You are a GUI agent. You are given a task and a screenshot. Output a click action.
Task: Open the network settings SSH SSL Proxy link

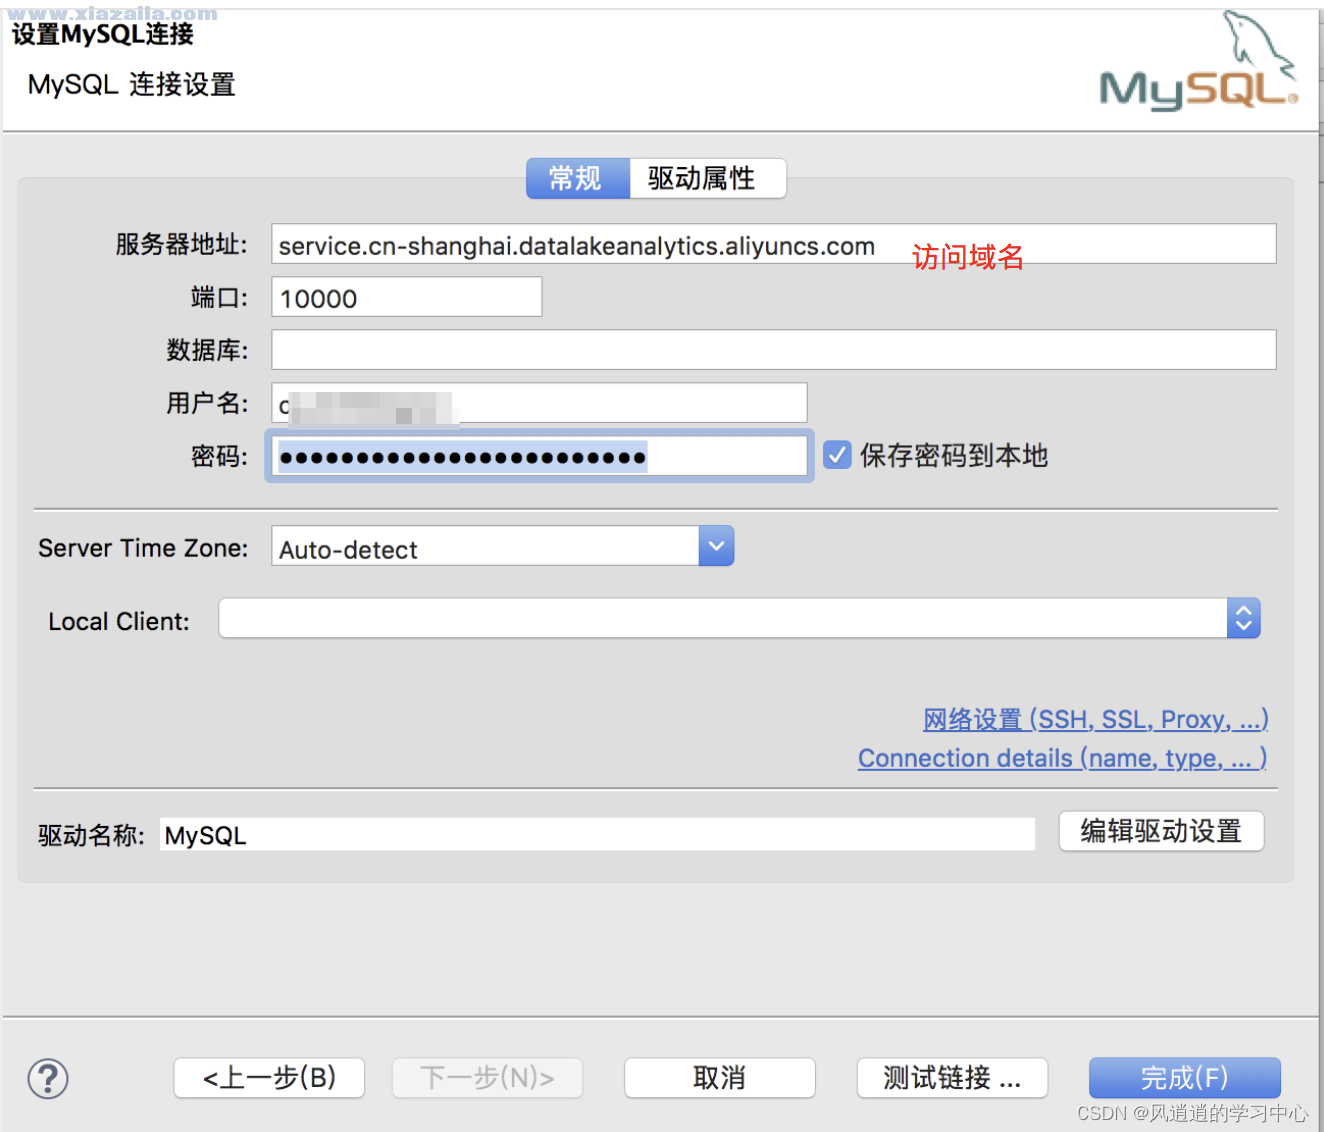(1096, 719)
